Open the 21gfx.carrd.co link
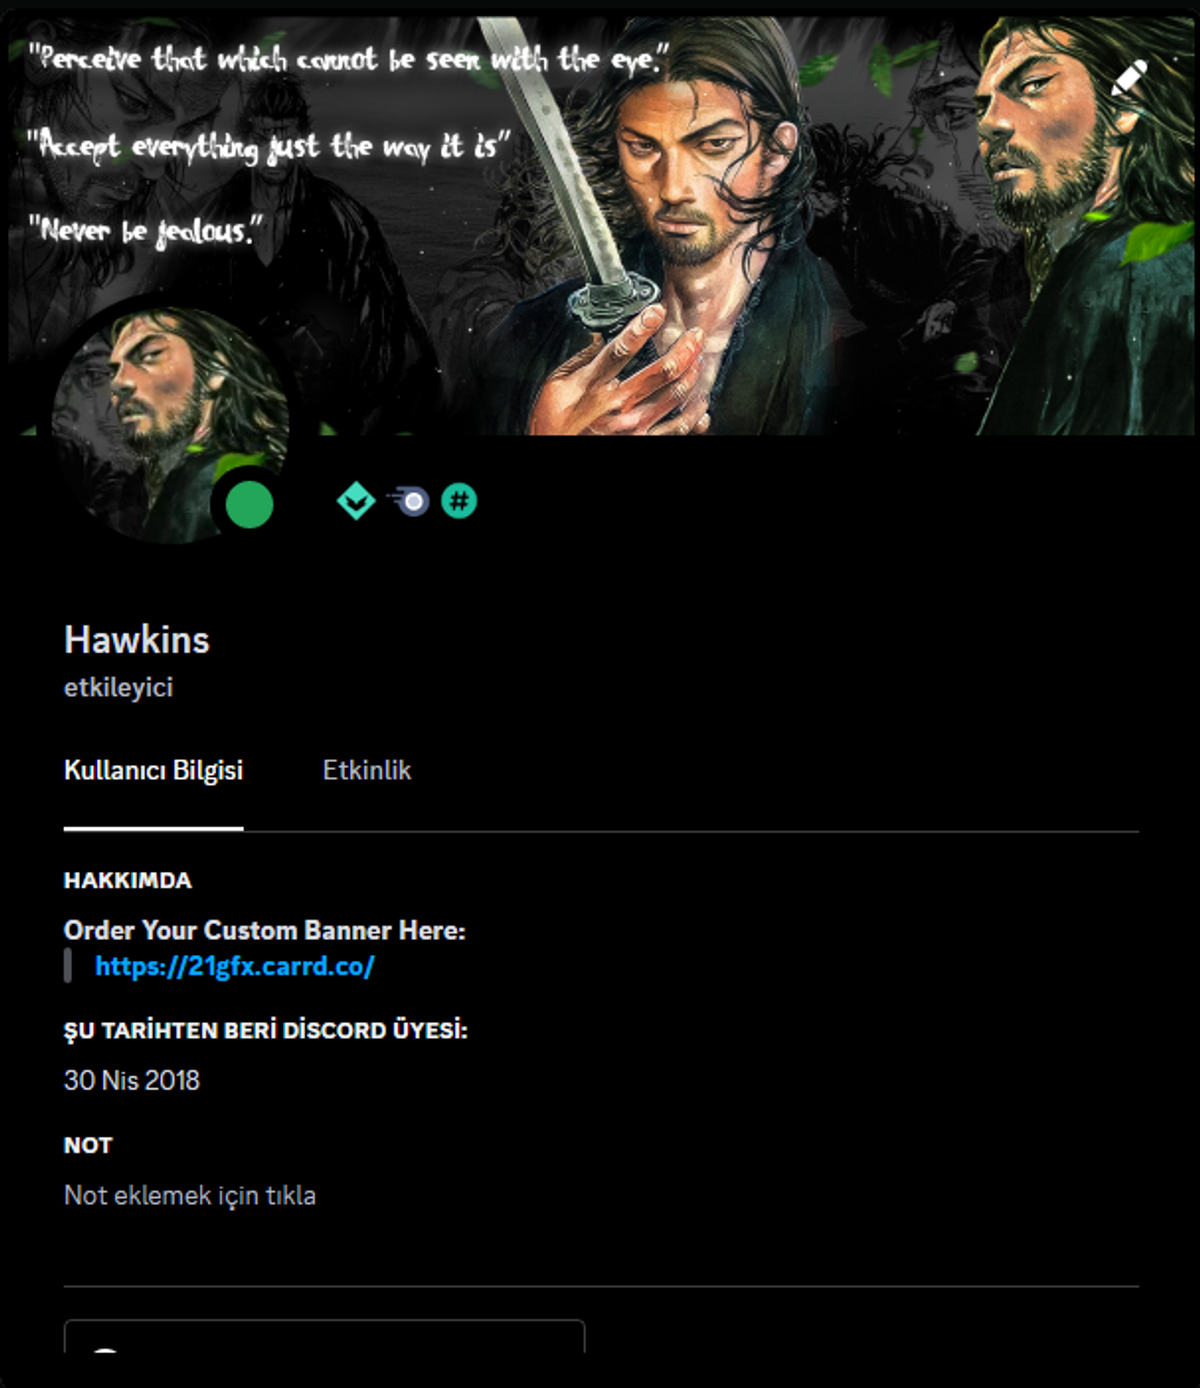This screenshot has height=1388, width=1200. point(235,966)
